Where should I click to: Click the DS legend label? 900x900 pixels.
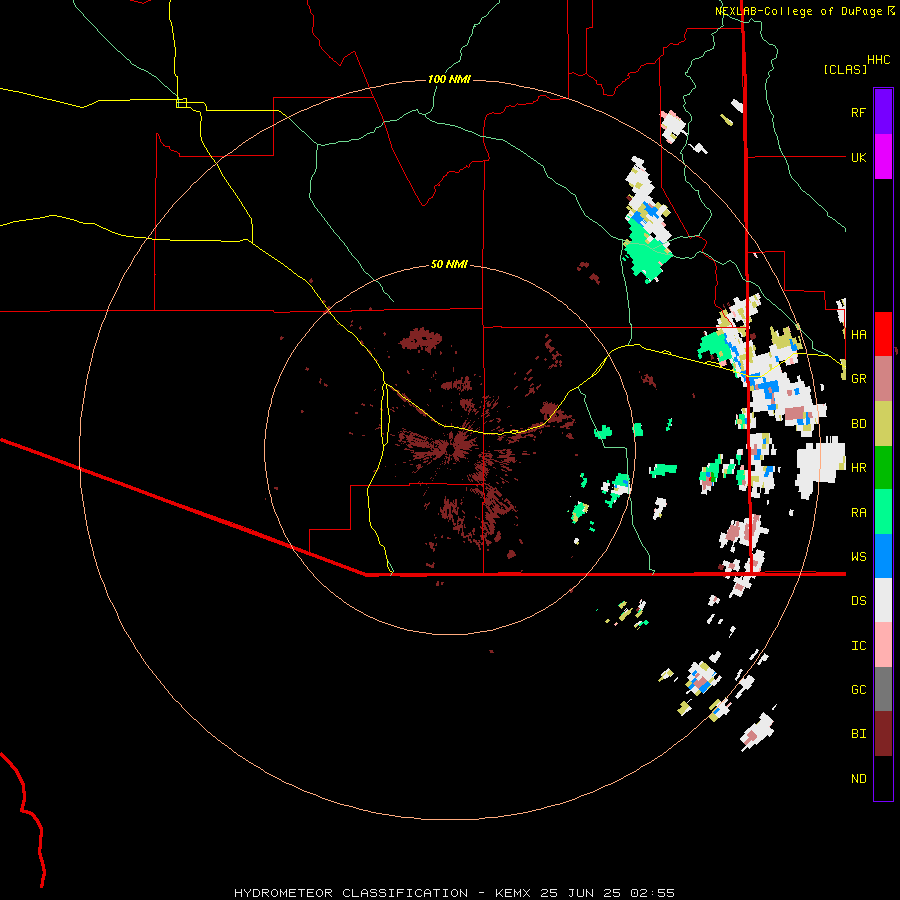click(x=858, y=600)
